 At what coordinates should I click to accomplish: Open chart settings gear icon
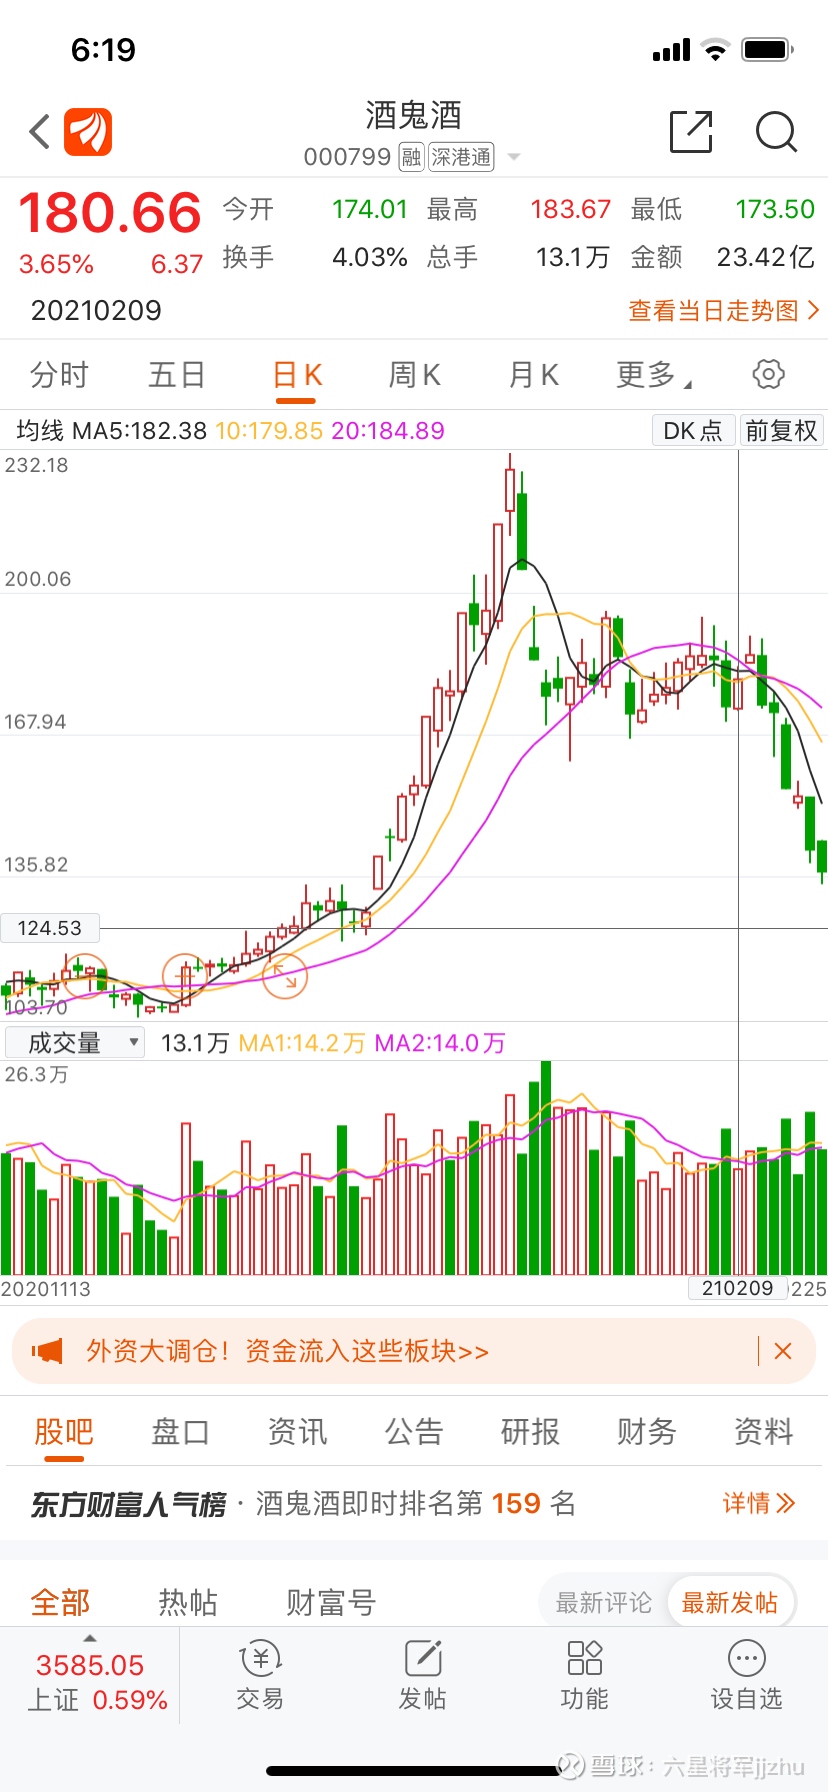click(x=768, y=375)
